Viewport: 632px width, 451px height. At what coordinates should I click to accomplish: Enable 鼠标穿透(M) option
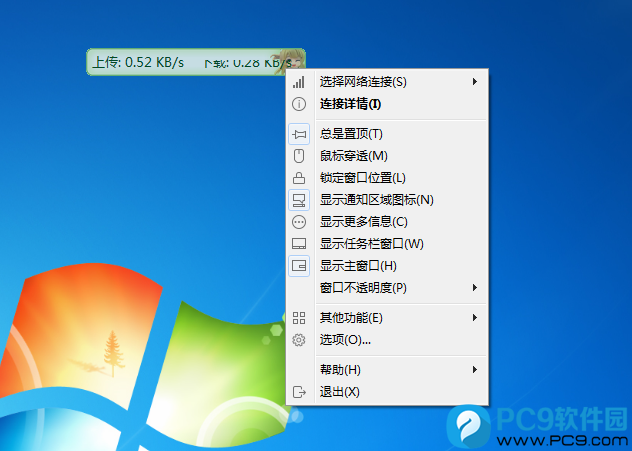(x=387, y=156)
